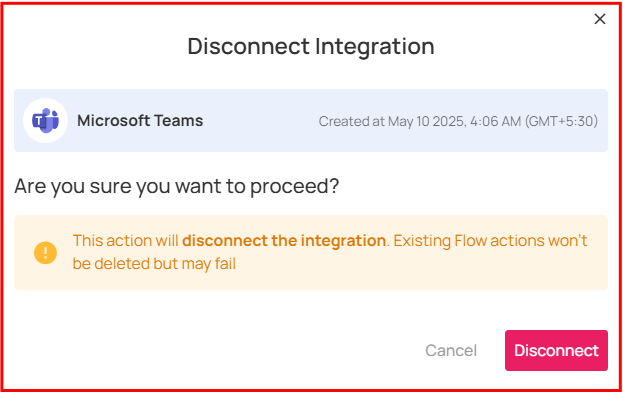Click the Are you sure prompt text

(x=177, y=186)
